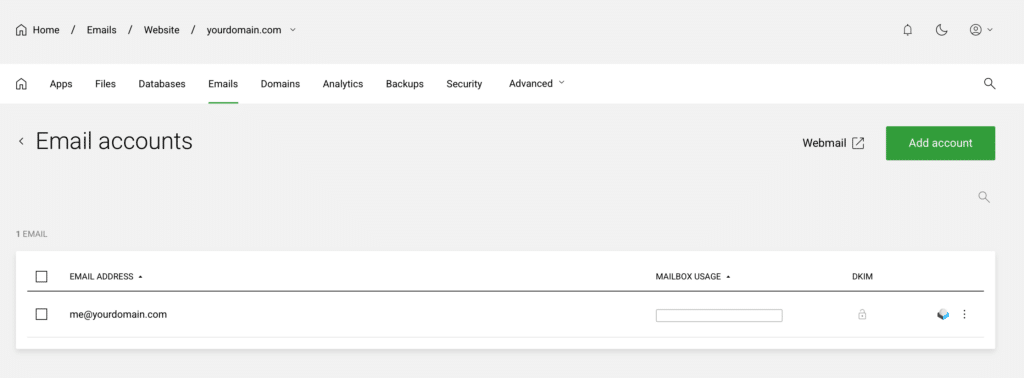1024x378 pixels.
Task: Select the Emails tab
Action: [223, 84]
